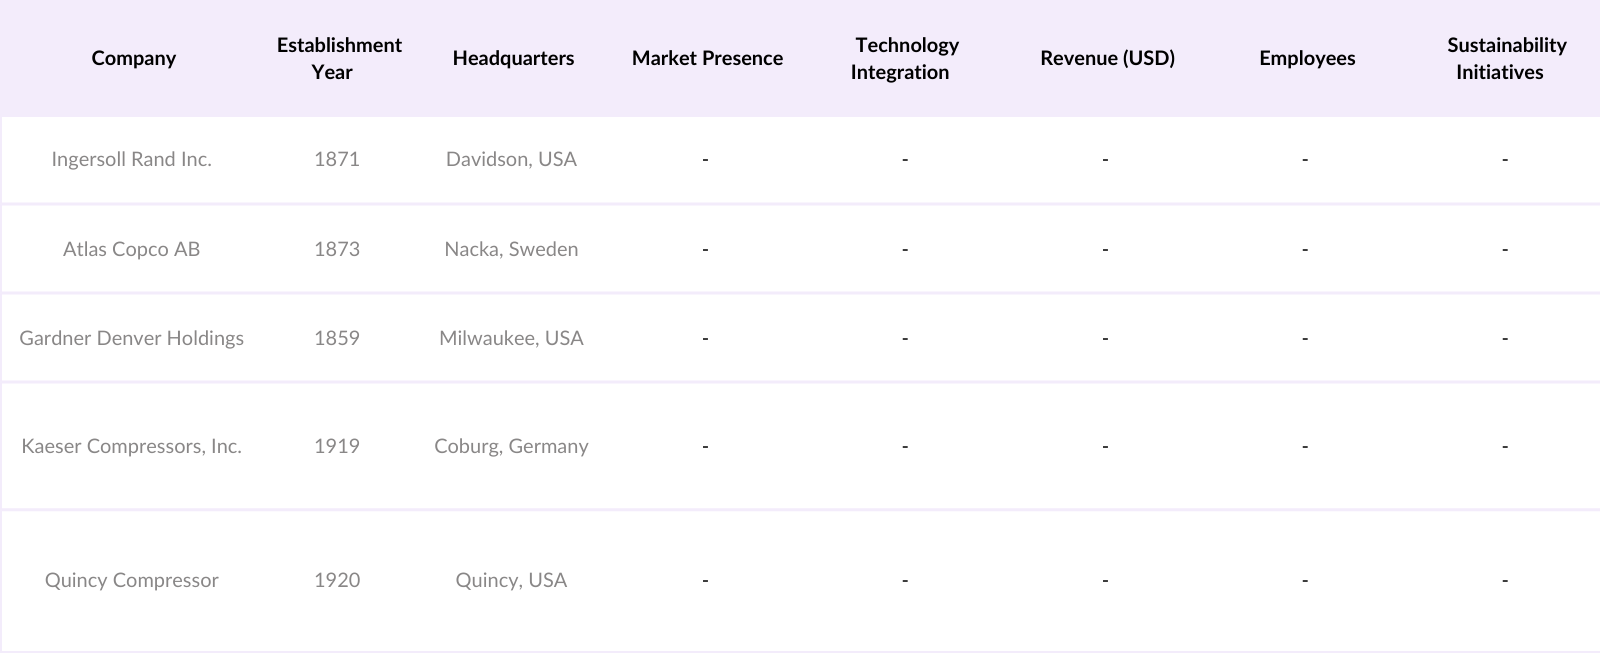Select the Milwaukee, USA headquarters cell
Image resolution: width=1600 pixels, height=653 pixels.
point(511,338)
